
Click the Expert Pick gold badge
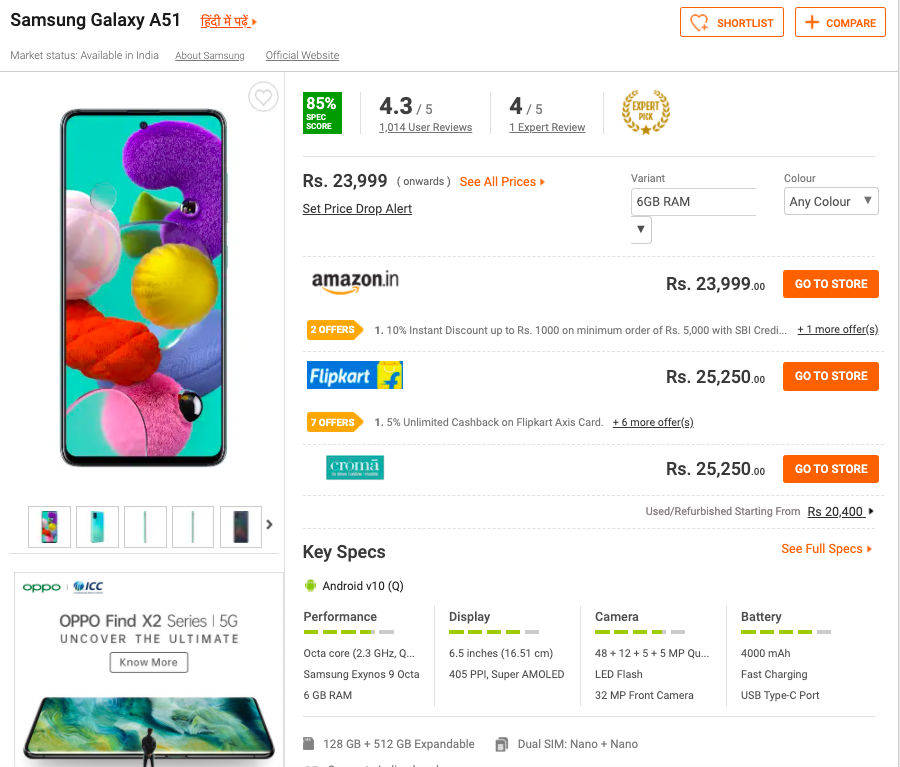(x=645, y=112)
